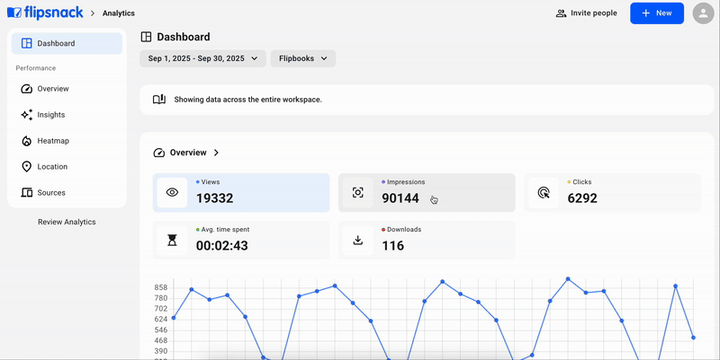Click the first data point on the chart
This screenshot has height=360, width=720.
coord(173,318)
